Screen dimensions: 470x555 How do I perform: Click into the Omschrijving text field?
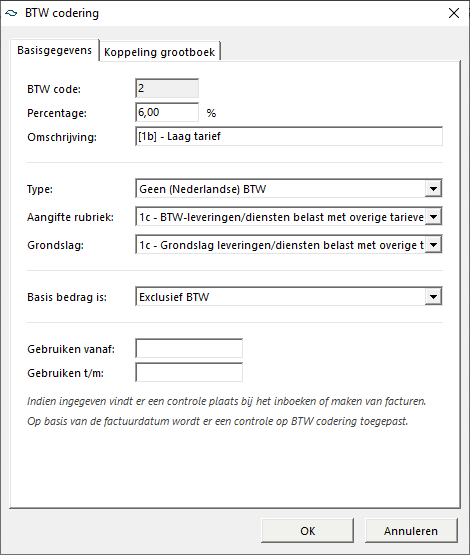[x=289, y=136]
